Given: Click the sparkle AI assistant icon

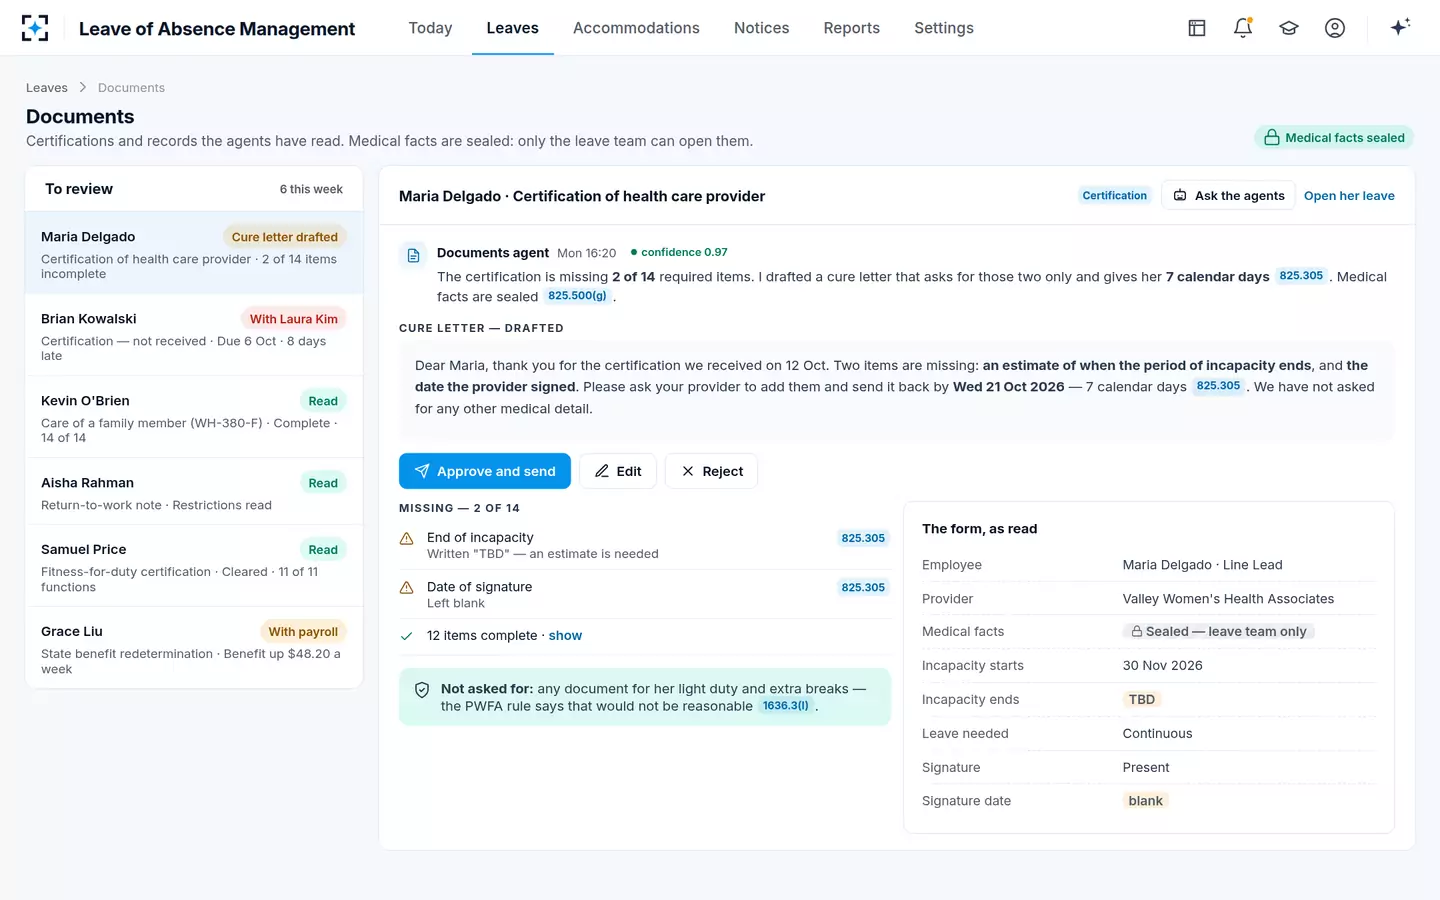Looking at the screenshot, I should pyautogui.click(x=1400, y=27).
